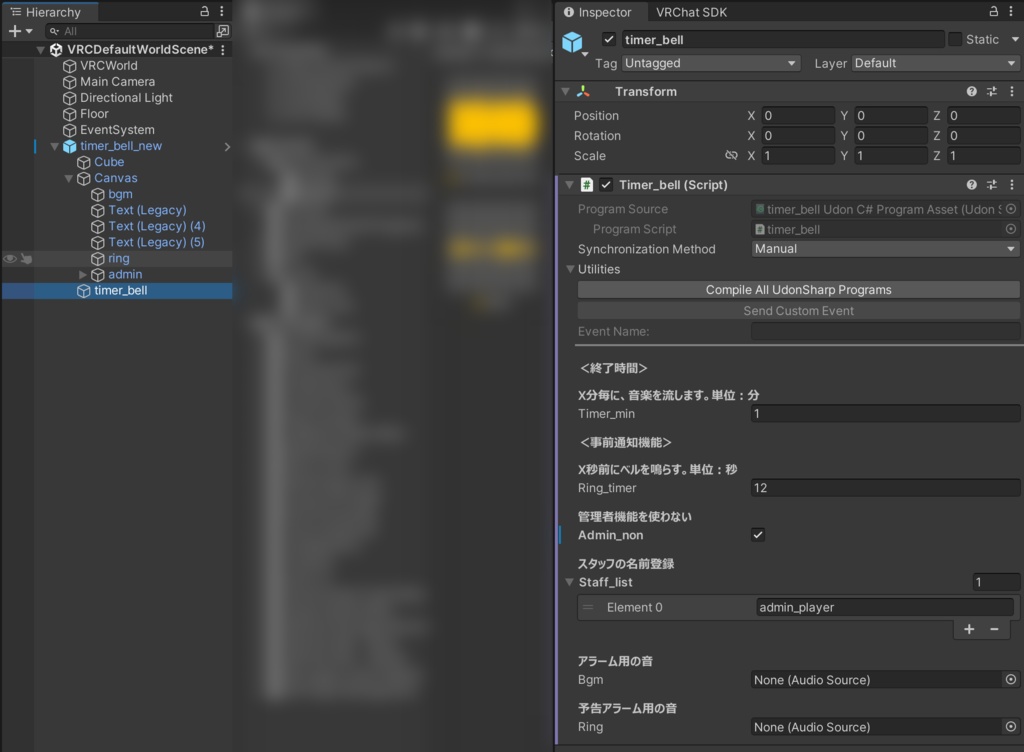Viewport: 1024px width, 752px height.
Task: Collapse the Utilities foldout
Action: [570, 269]
